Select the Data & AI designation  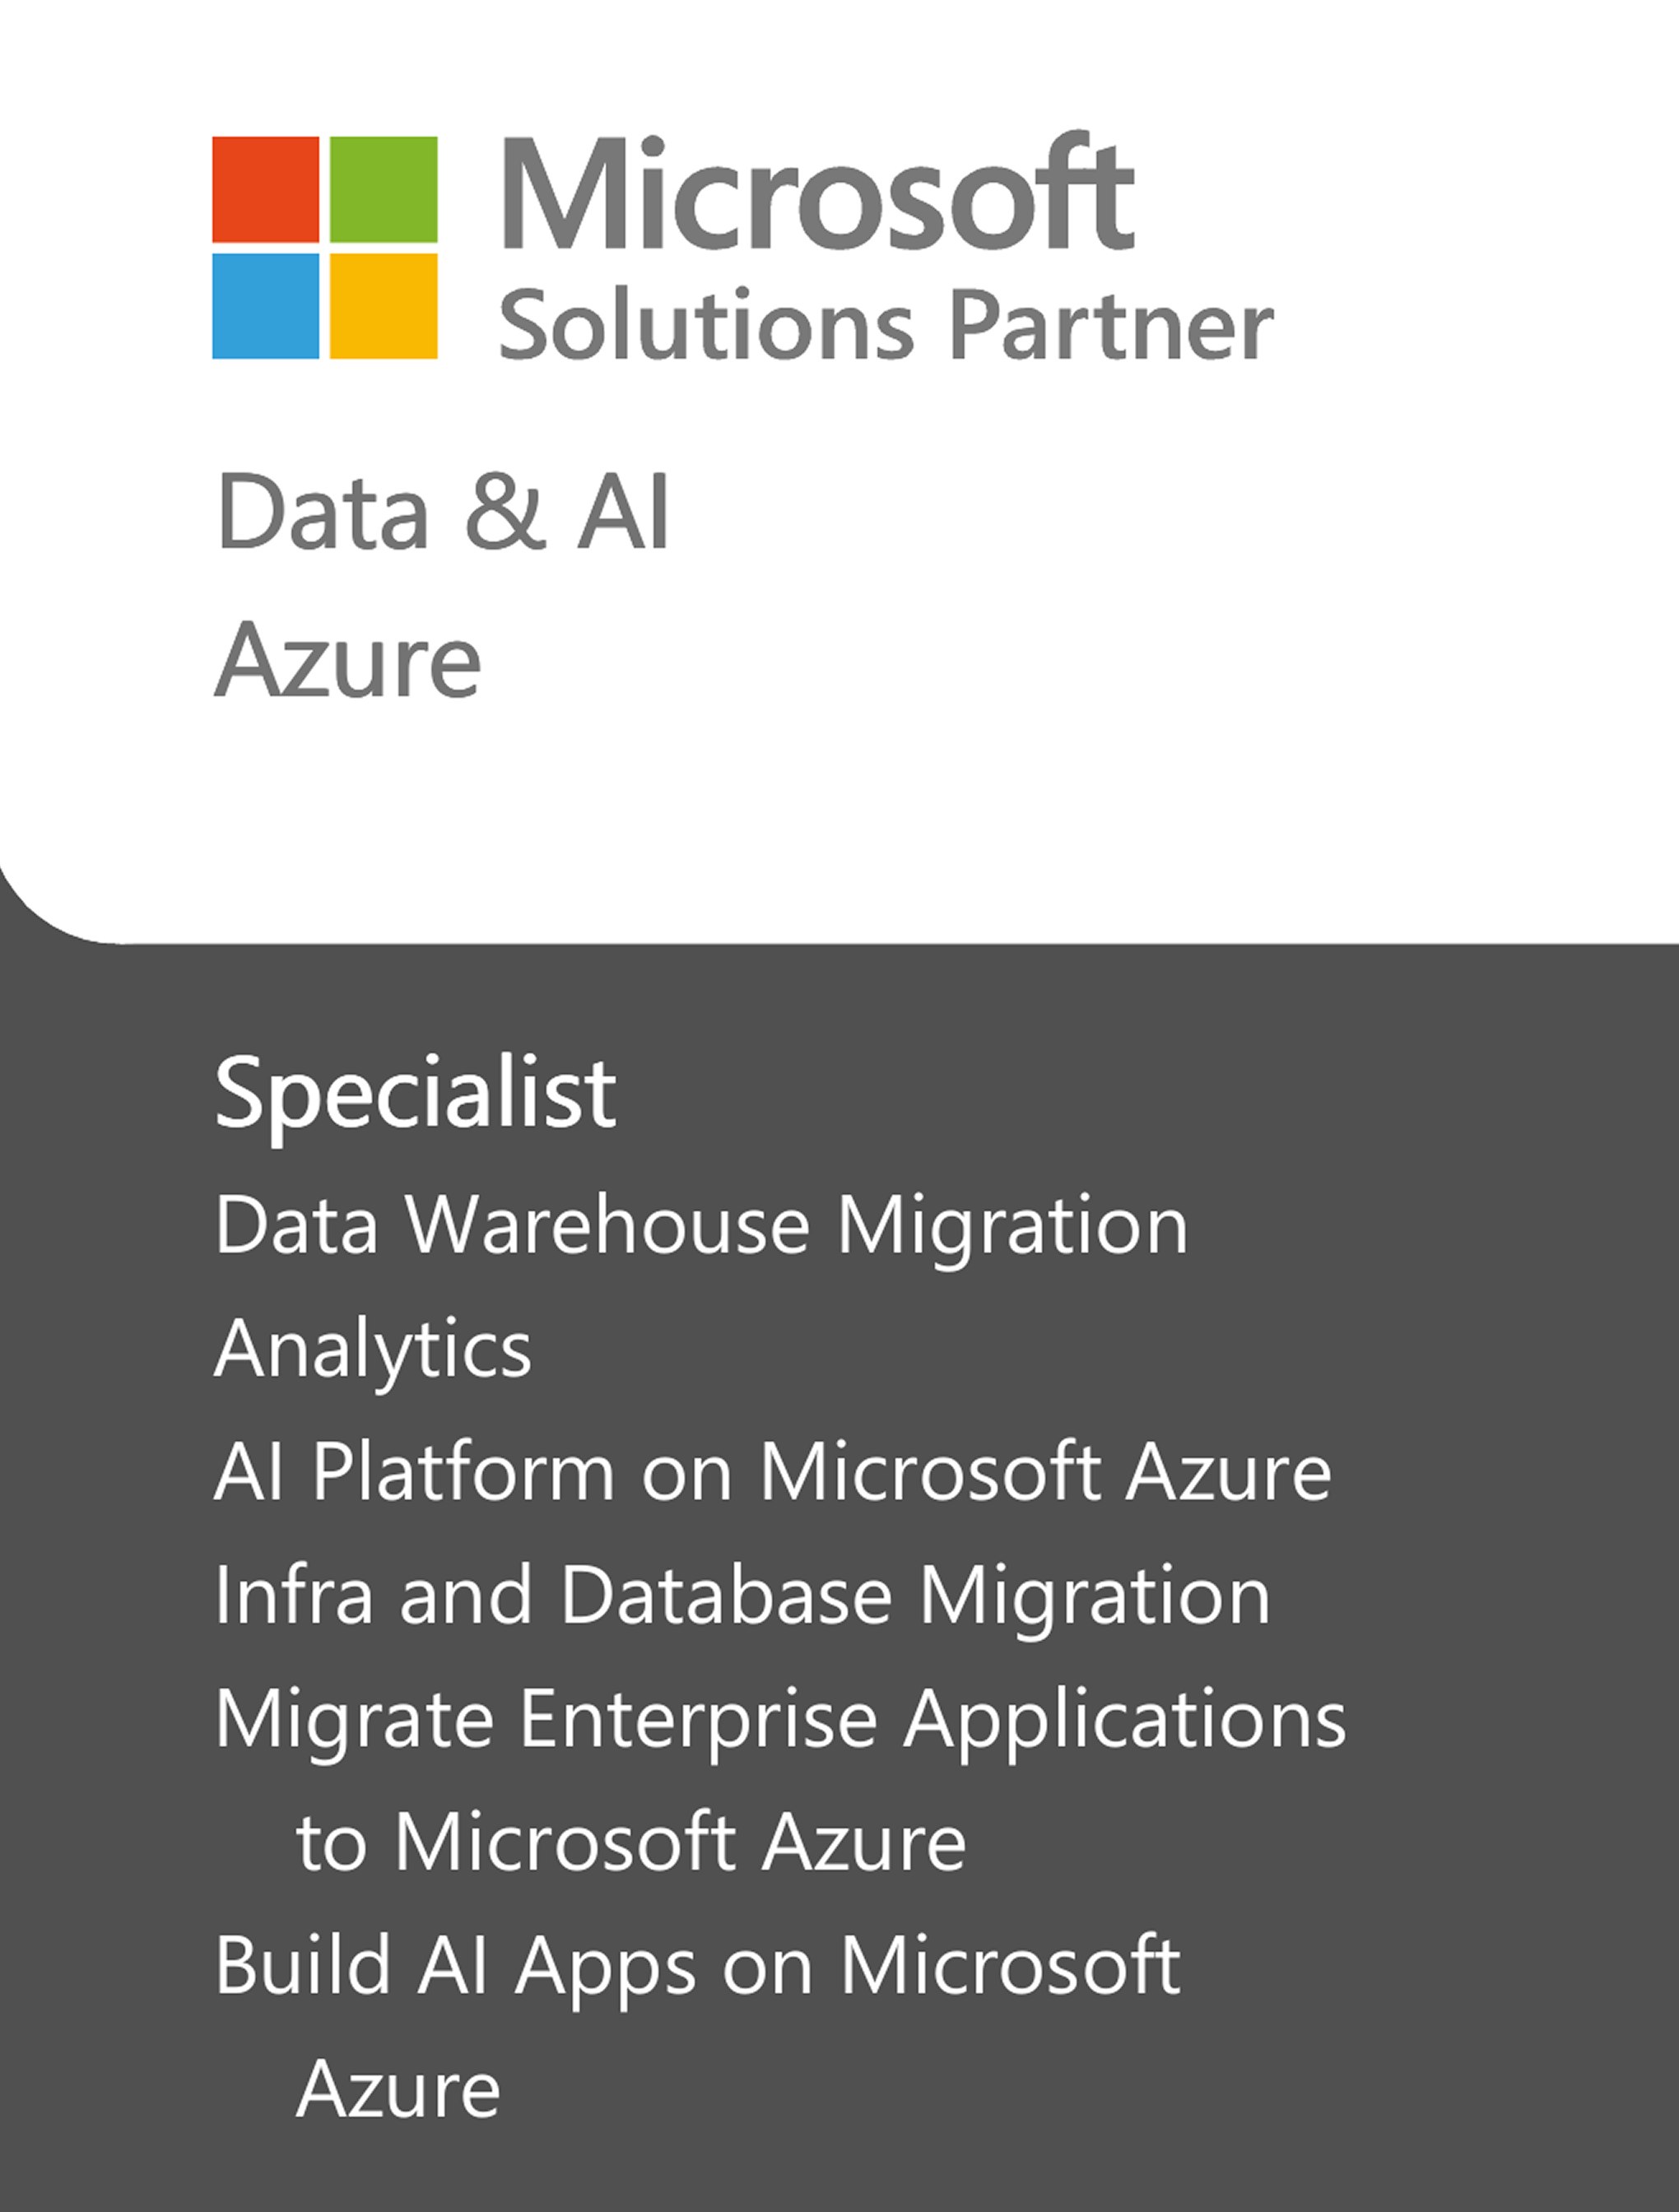tap(443, 512)
